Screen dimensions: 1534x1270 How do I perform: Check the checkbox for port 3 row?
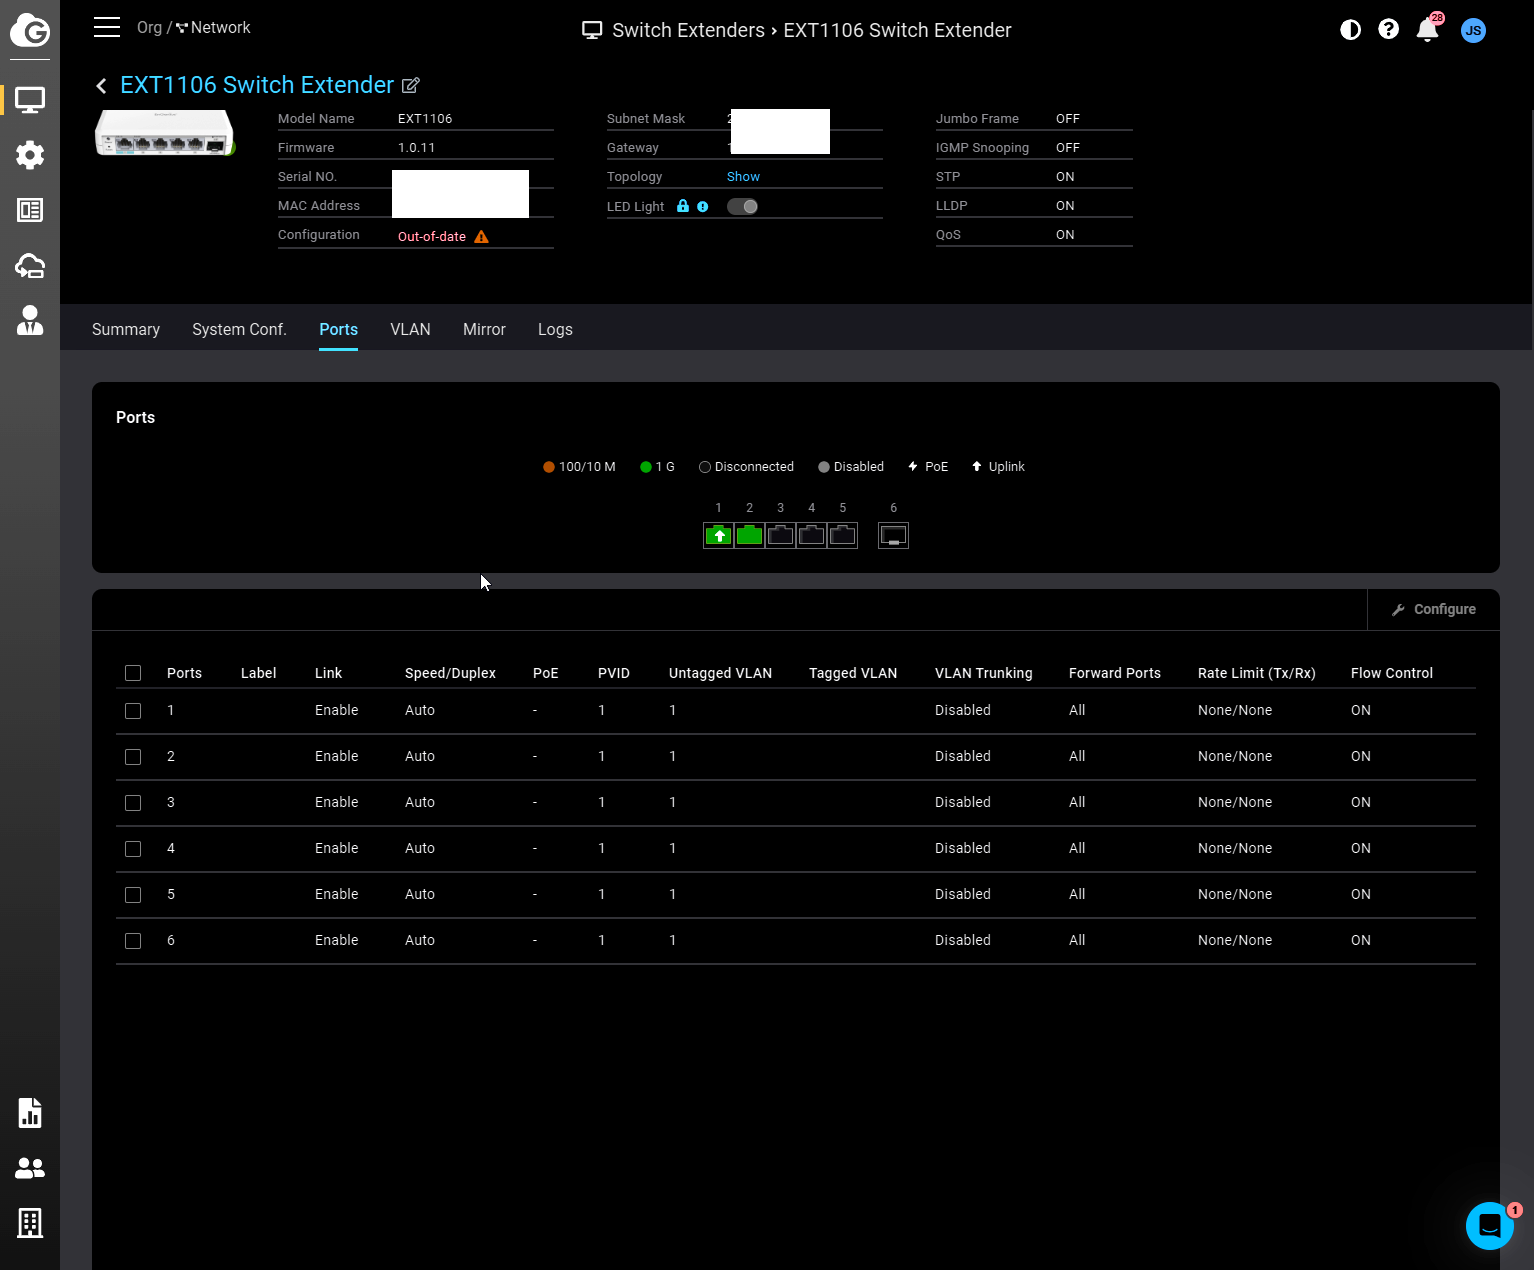[133, 803]
